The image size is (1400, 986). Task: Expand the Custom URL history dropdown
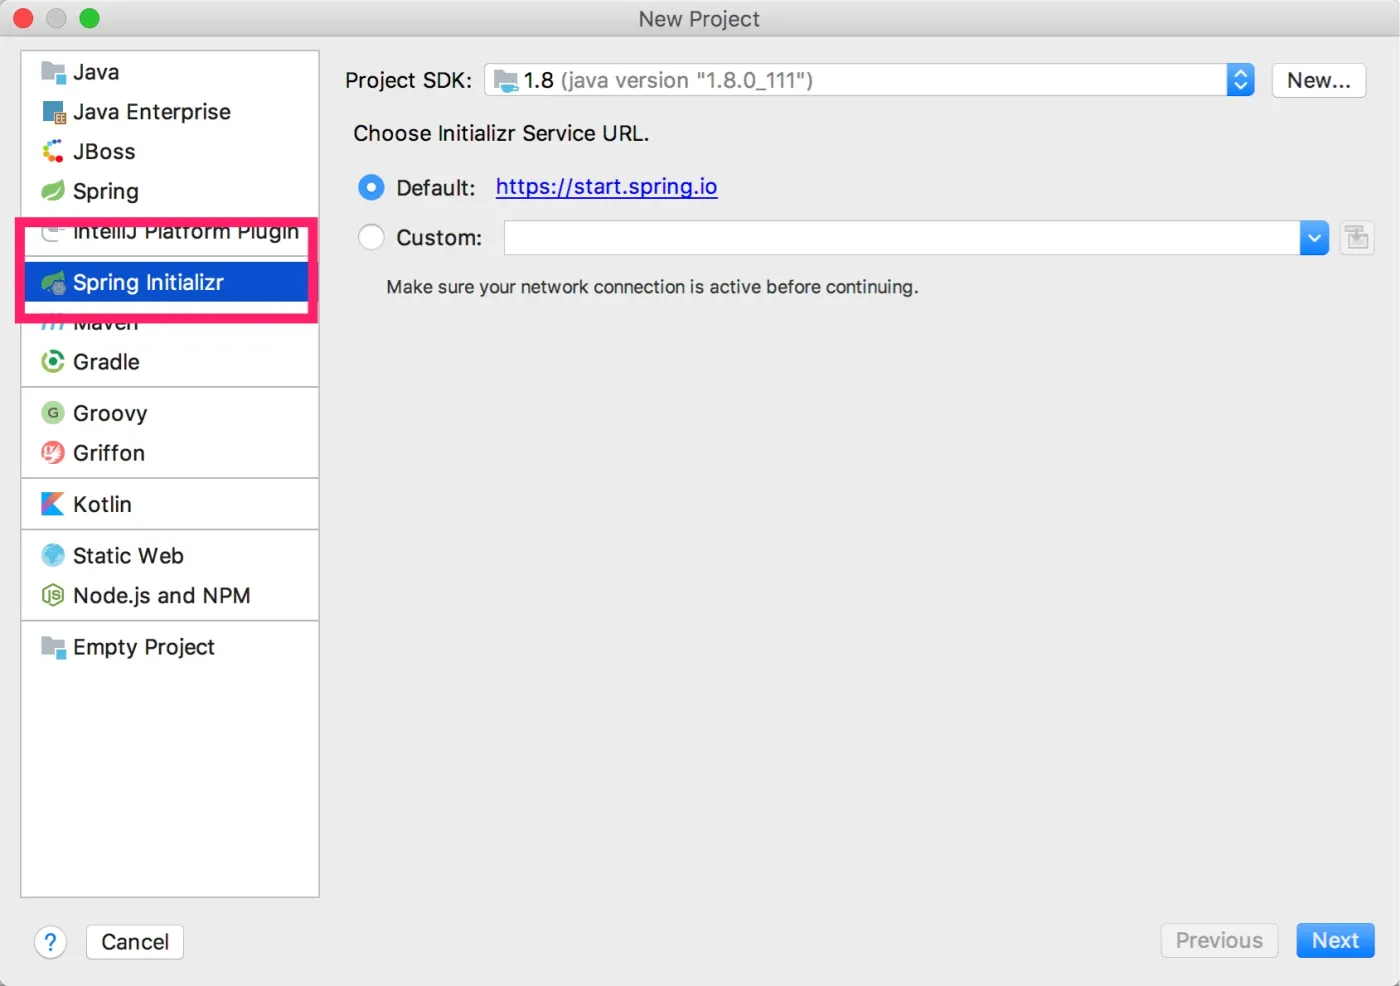[1314, 238]
